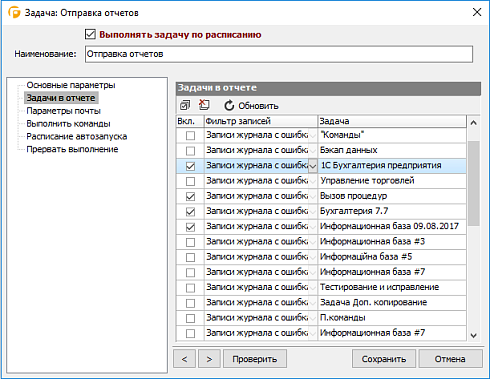The height and width of the screenshot is (379, 490).
Task: Uncheck Информационная база 09.08.2017 checkbox
Action: (x=190, y=227)
